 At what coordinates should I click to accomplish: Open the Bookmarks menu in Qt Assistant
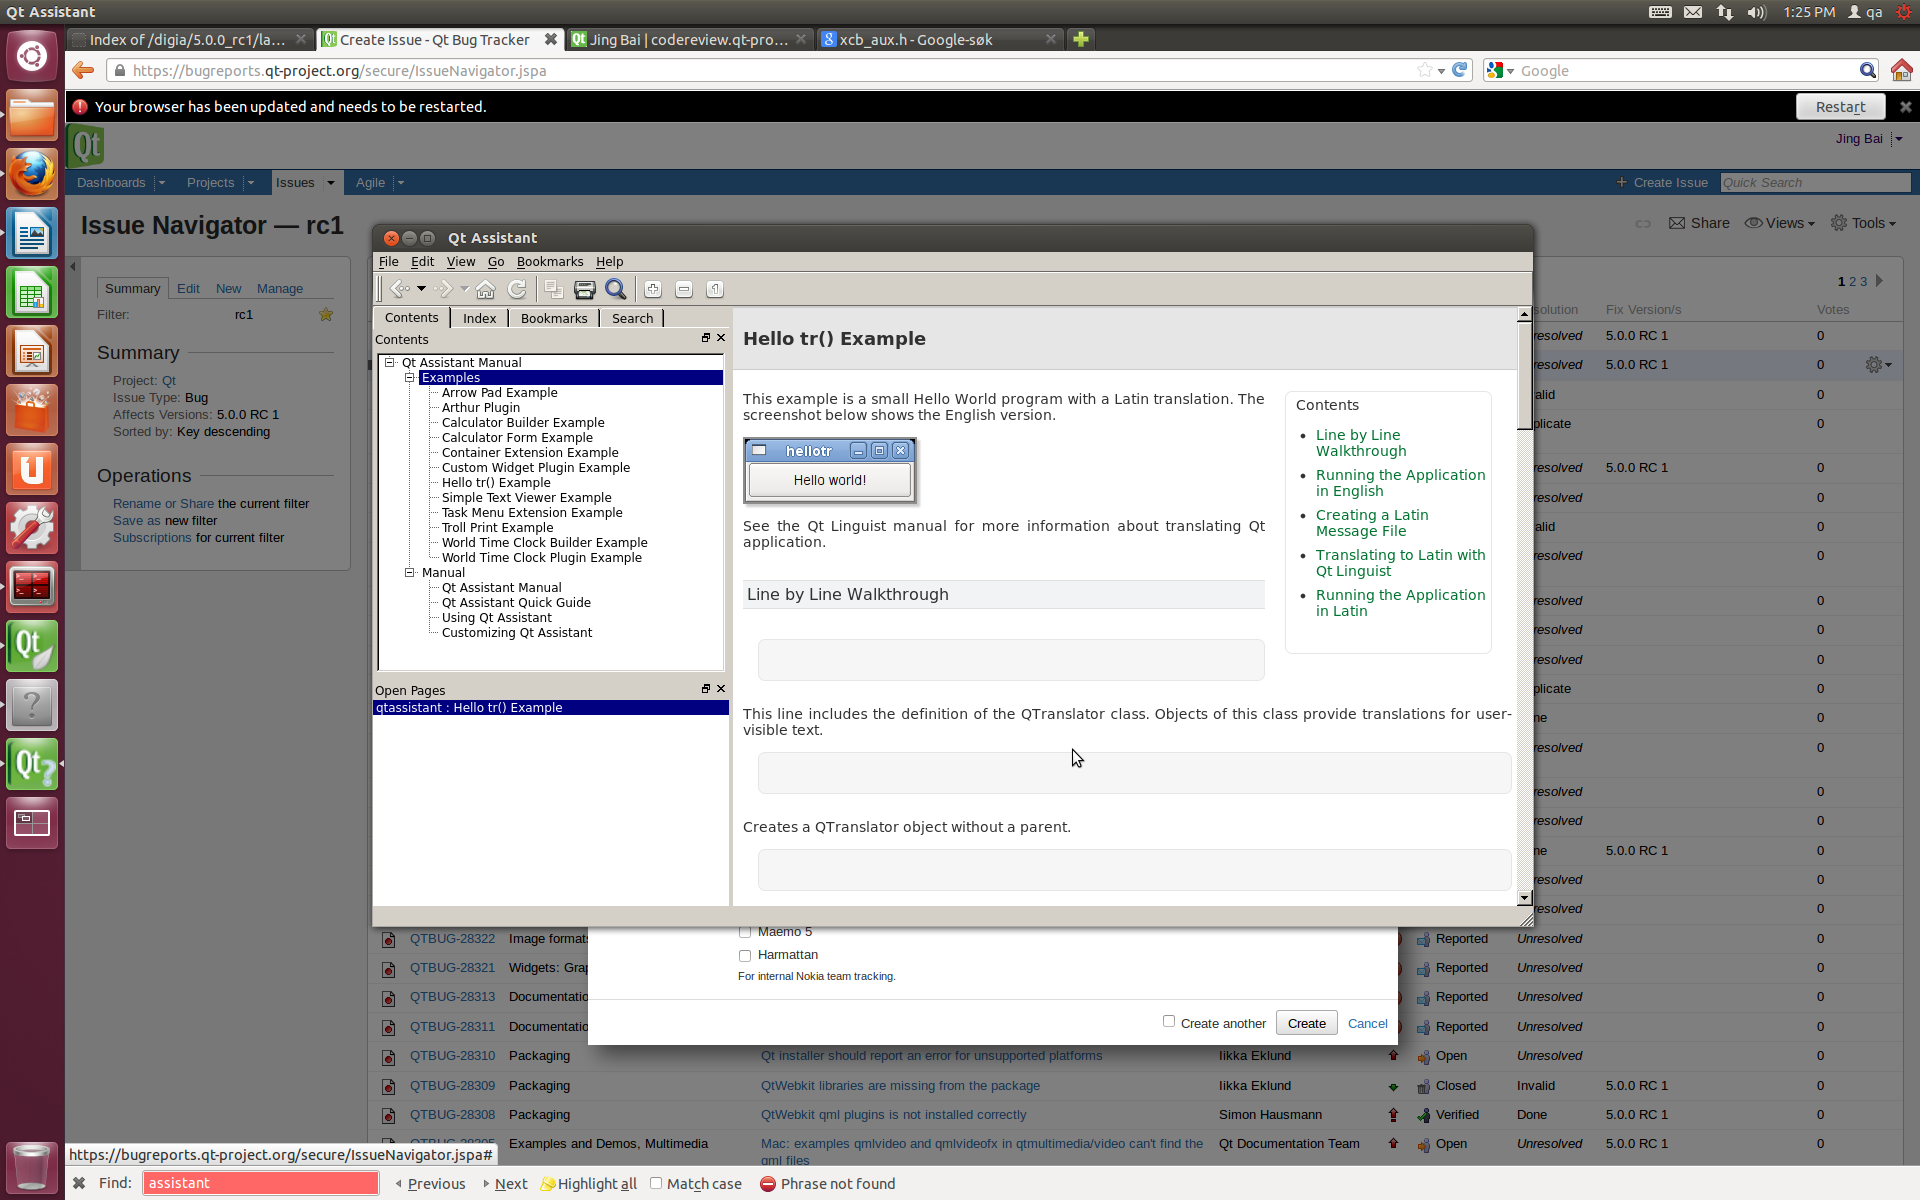coord(549,262)
